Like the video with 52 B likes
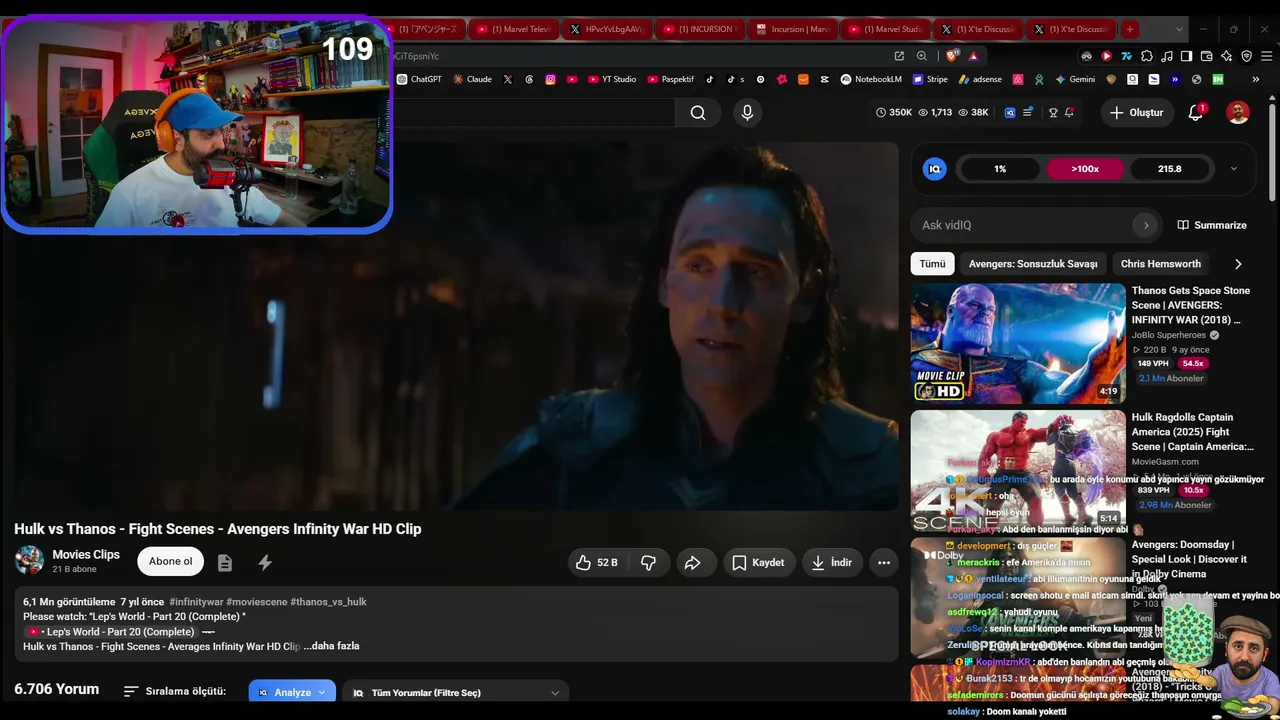Screen dimensions: 1280x720 596,563
